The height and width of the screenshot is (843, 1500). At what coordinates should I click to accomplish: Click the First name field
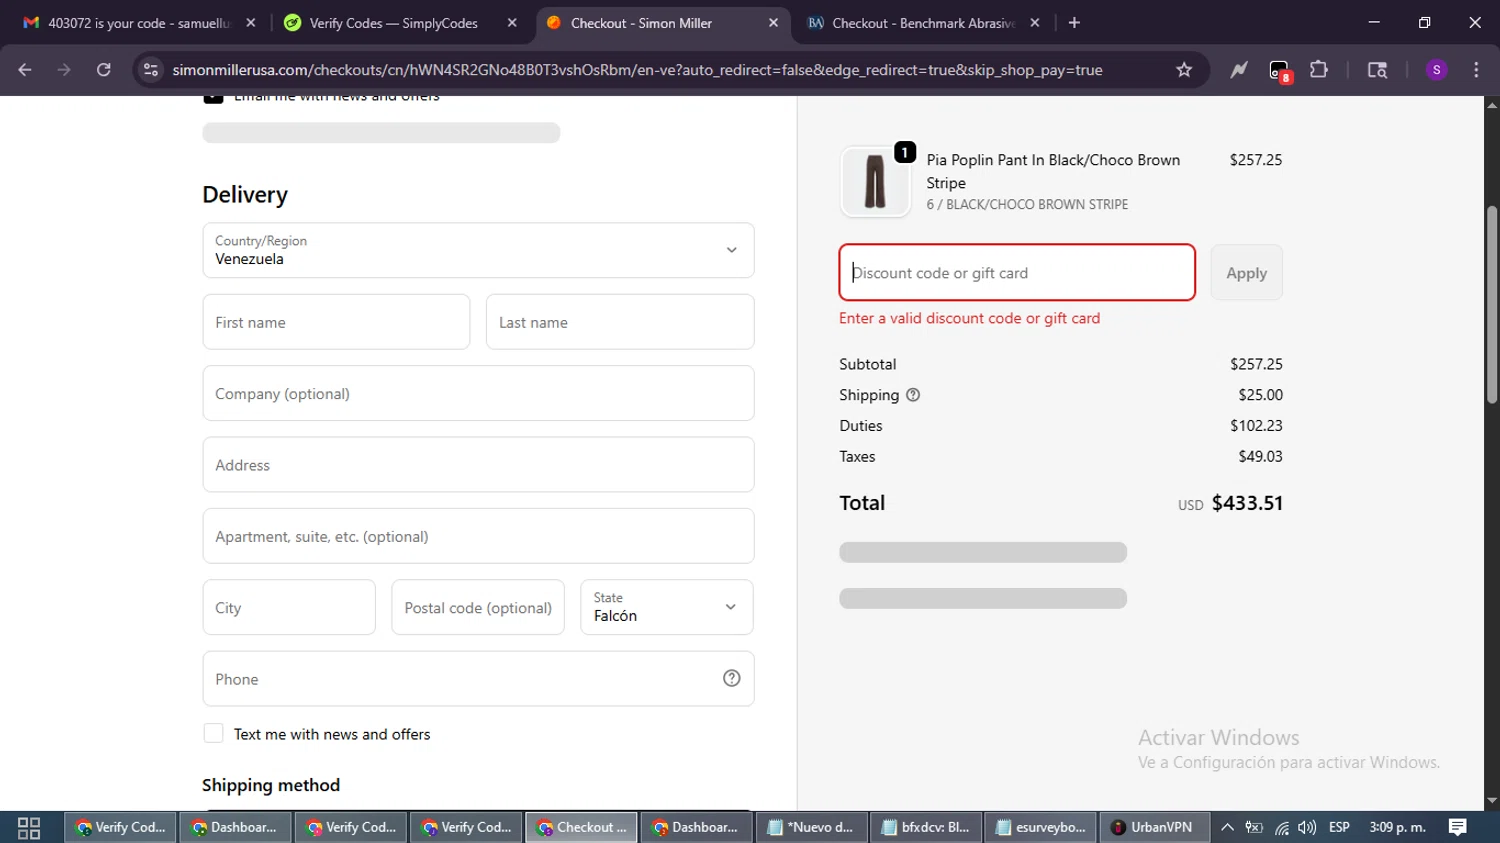point(336,322)
